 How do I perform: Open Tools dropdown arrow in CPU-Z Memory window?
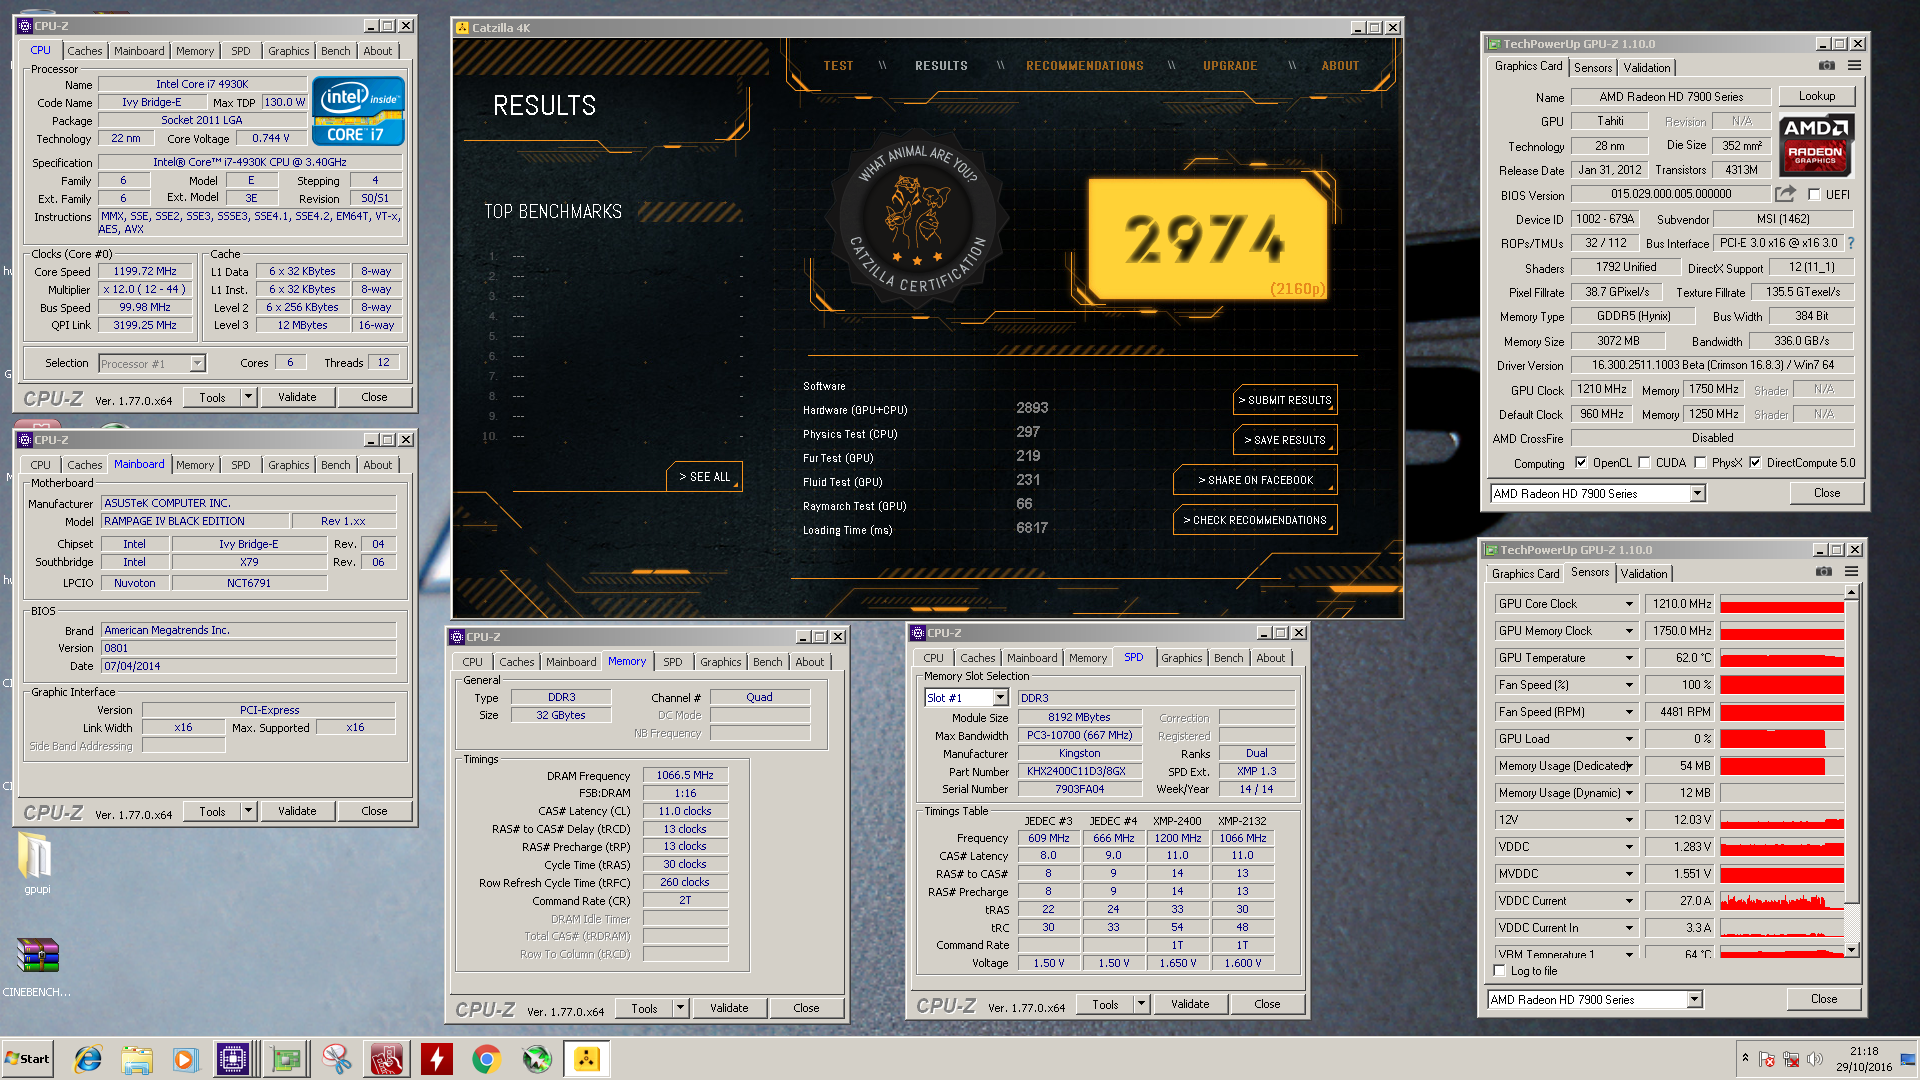coord(680,1008)
